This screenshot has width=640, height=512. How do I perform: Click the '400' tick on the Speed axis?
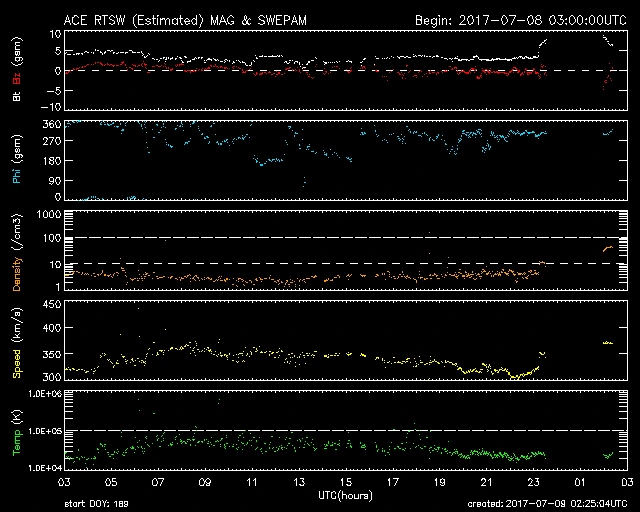pos(52,328)
